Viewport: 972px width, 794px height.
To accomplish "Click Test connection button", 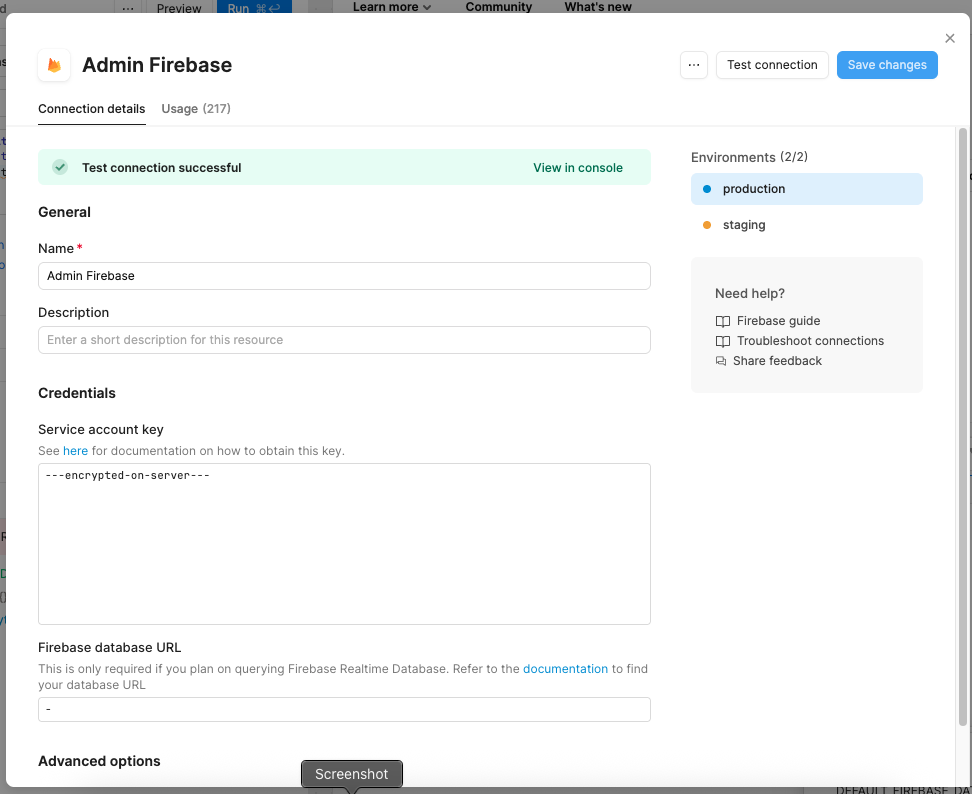I will (x=772, y=65).
